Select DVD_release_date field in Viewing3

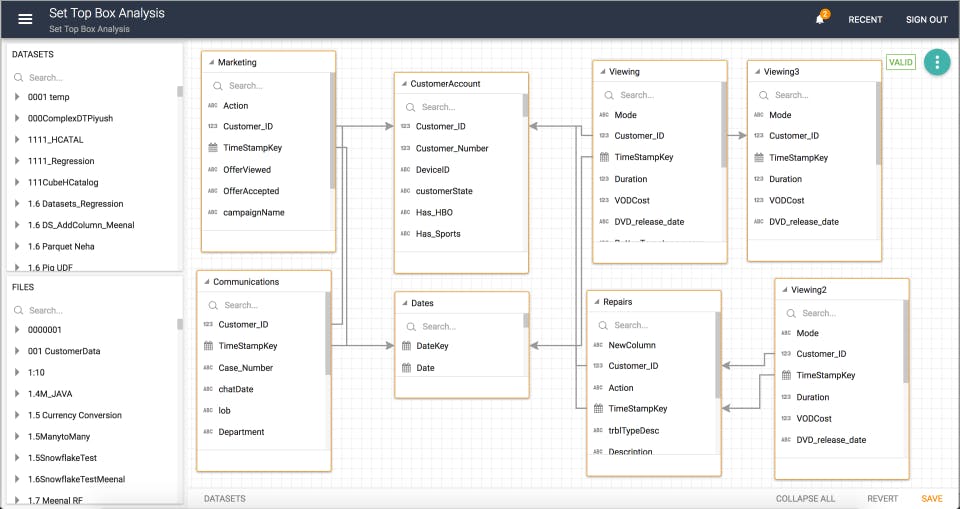(804, 222)
